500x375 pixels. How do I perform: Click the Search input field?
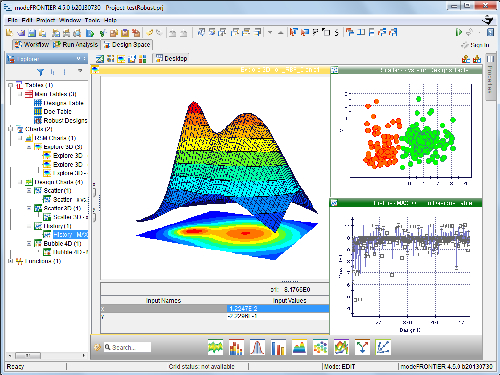(127, 347)
